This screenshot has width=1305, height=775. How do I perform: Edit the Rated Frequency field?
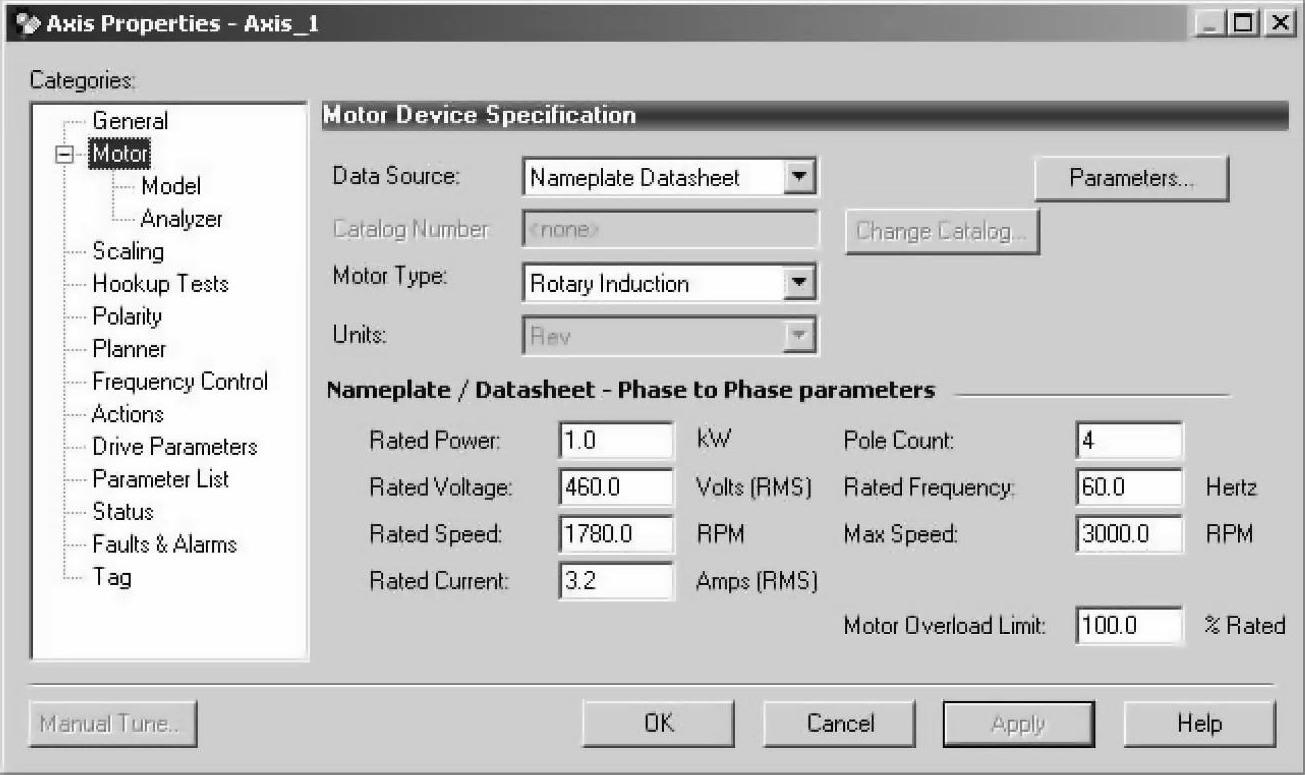coord(1130,487)
